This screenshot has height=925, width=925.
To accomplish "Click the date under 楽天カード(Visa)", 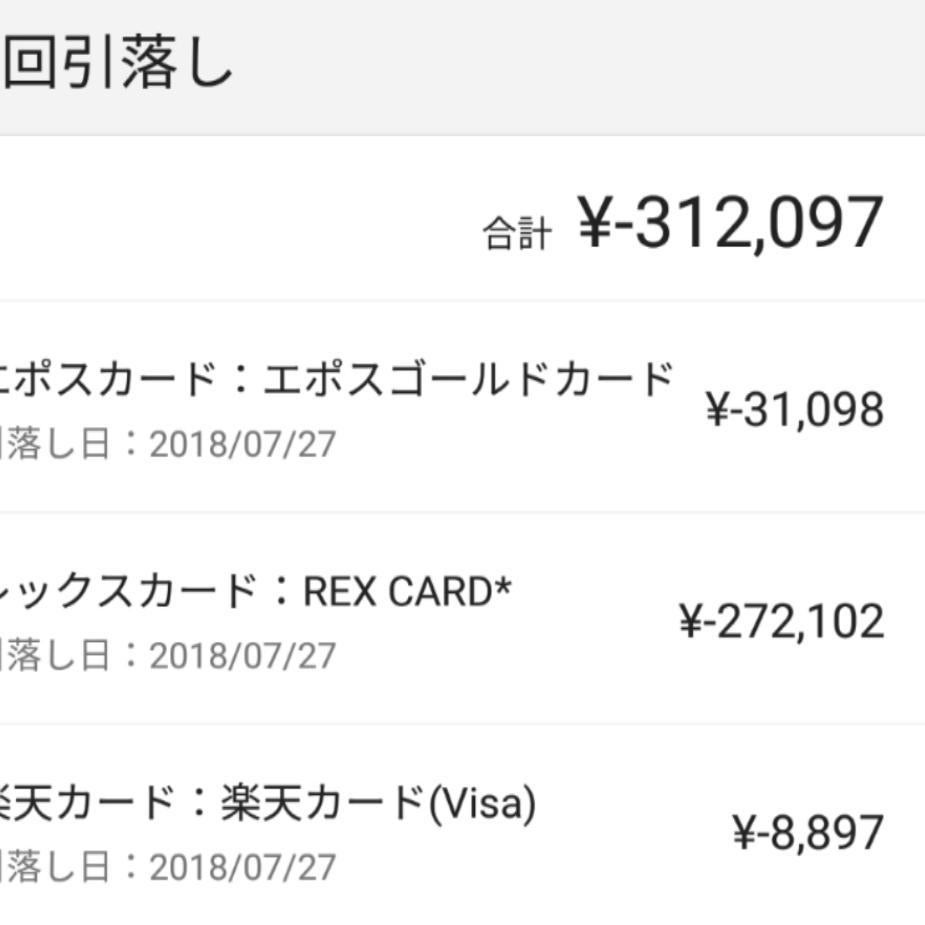I will (242, 867).
